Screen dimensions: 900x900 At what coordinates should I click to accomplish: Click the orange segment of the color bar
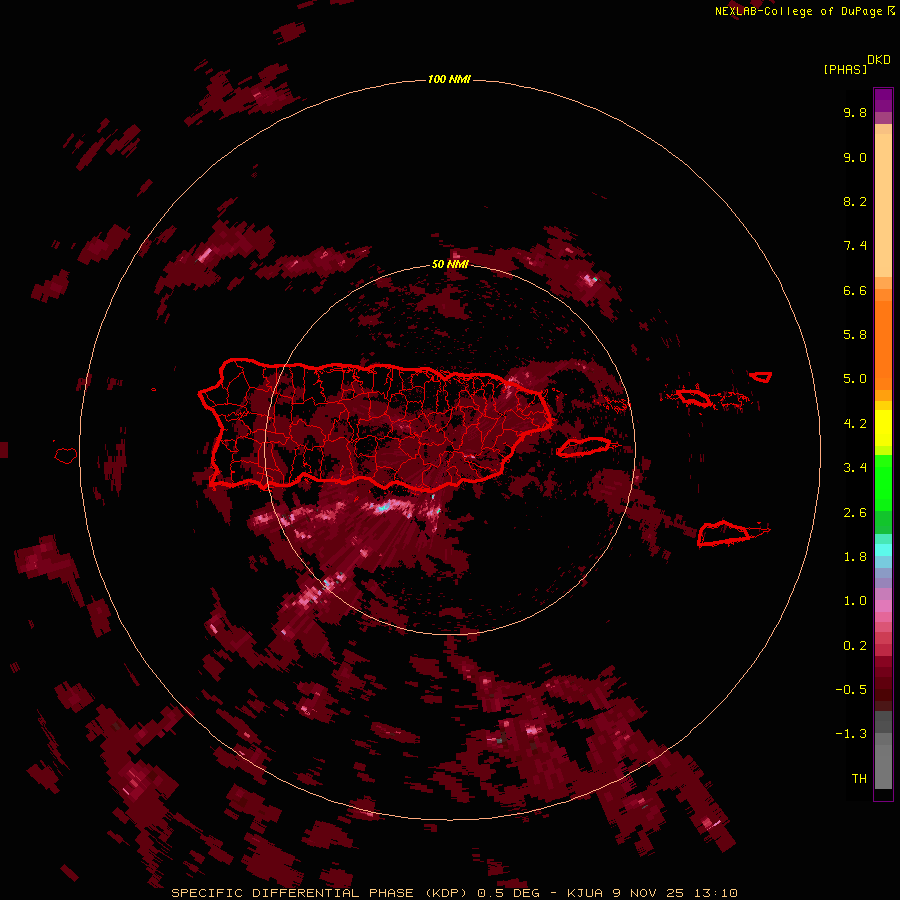(883, 344)
